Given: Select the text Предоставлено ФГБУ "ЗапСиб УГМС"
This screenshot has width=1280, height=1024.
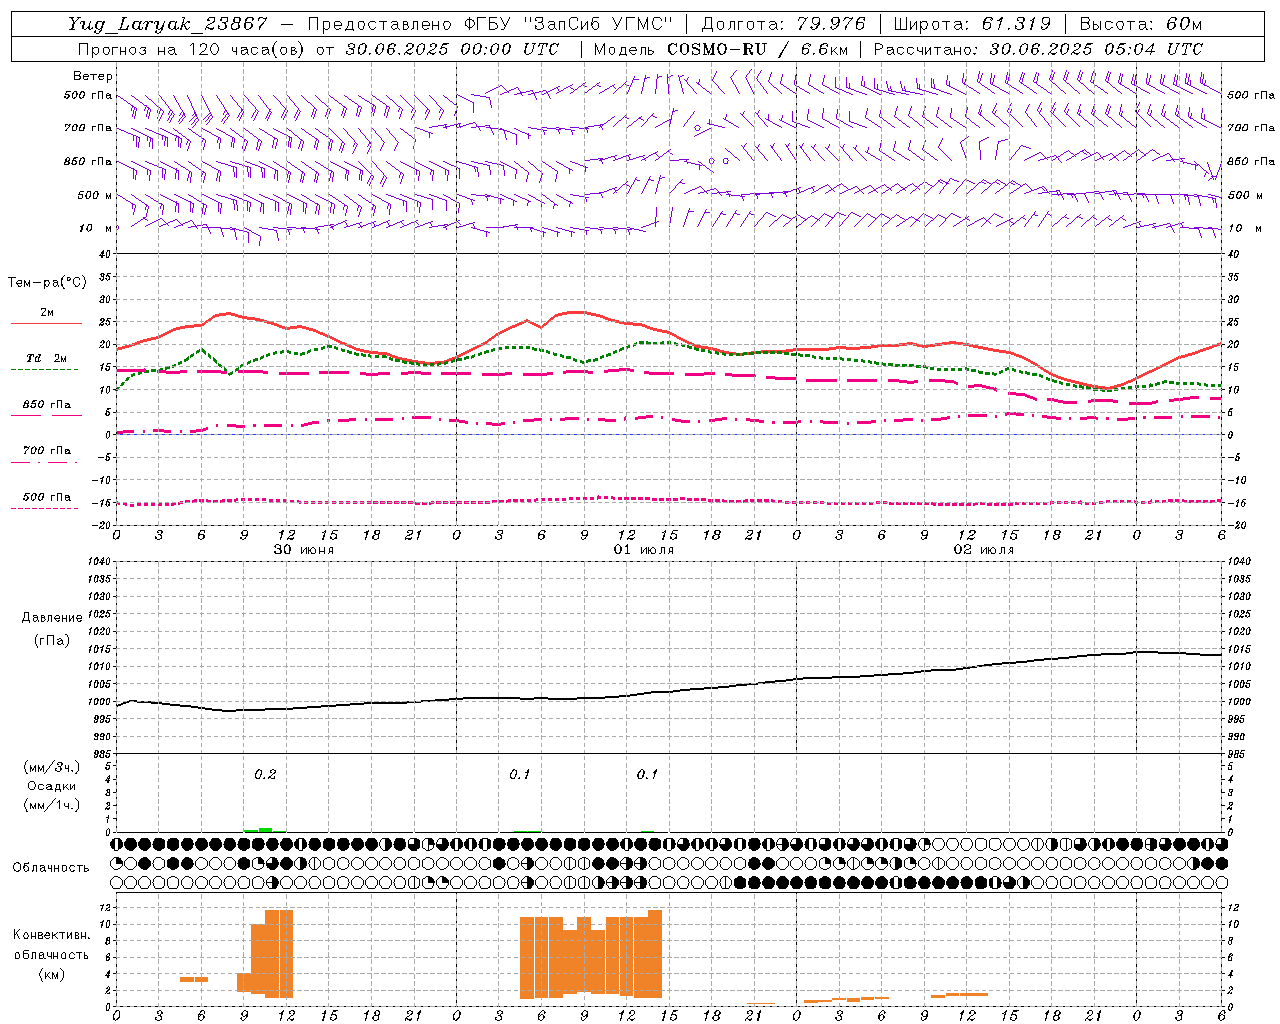Looking at the screenshot, I should 490,24.
